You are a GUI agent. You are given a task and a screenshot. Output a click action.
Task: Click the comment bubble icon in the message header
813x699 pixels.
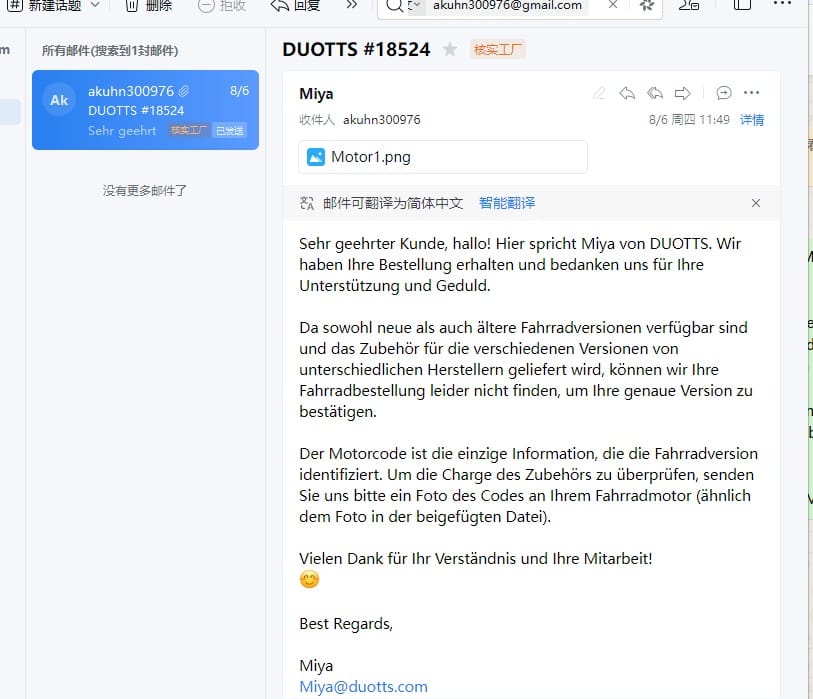point(724,93)
